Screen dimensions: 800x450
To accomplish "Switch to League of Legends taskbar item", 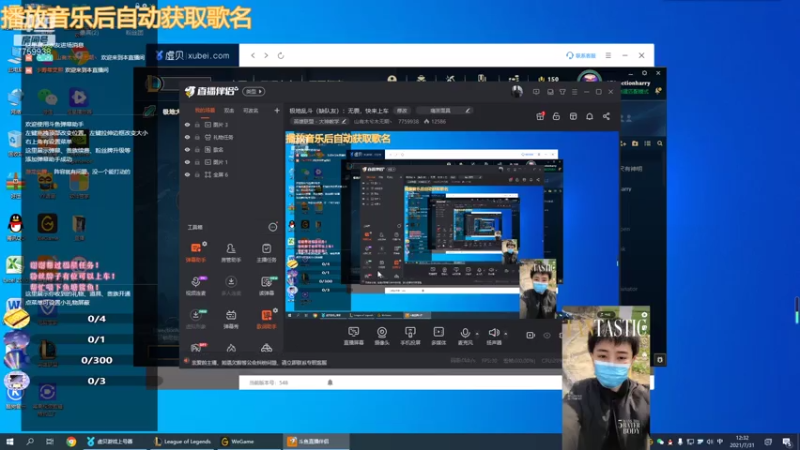I will (183, 441).
